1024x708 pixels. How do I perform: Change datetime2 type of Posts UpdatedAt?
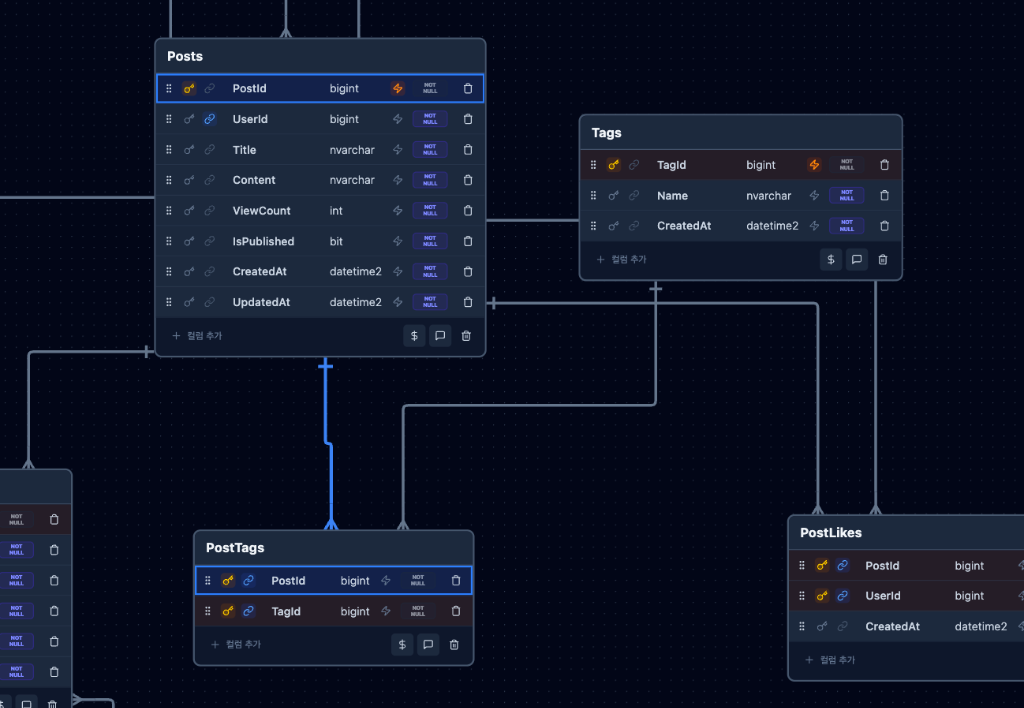(355, 302)
